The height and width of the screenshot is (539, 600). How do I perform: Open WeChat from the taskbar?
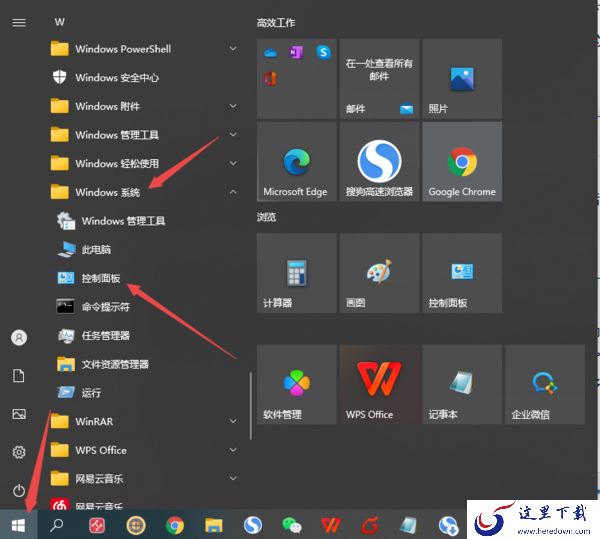coord(292,525)
